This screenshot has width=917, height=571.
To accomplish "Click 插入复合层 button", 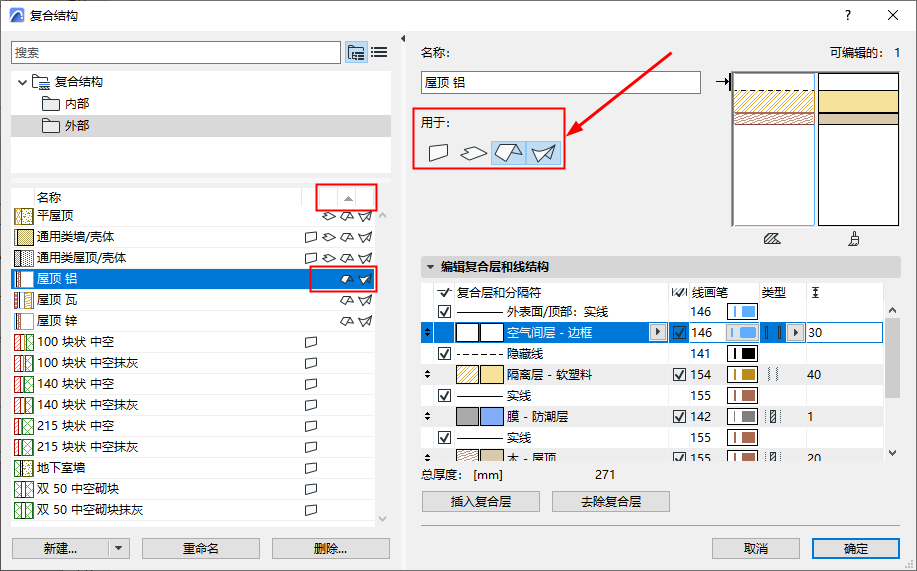I will (481, 501).
